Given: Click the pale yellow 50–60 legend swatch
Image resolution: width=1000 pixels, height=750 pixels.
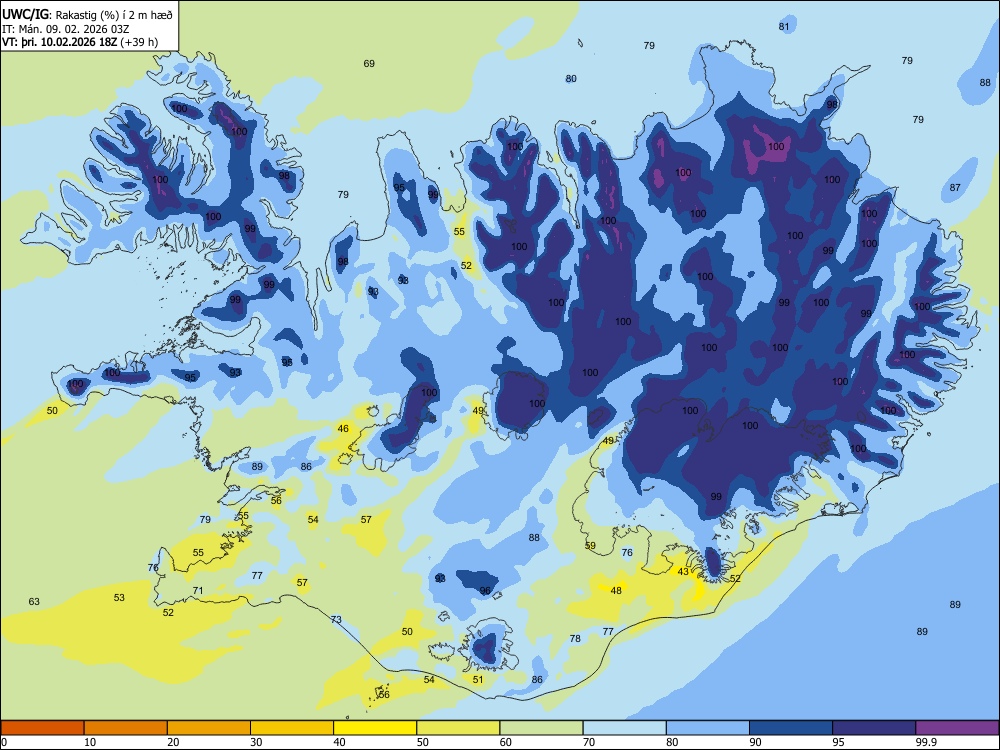Looking at the screenshot, I should 458,728.
